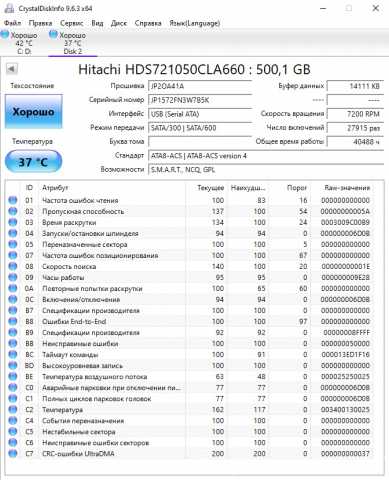Click the empty Буква тома field
389x480 pixels.
point(200,142)
